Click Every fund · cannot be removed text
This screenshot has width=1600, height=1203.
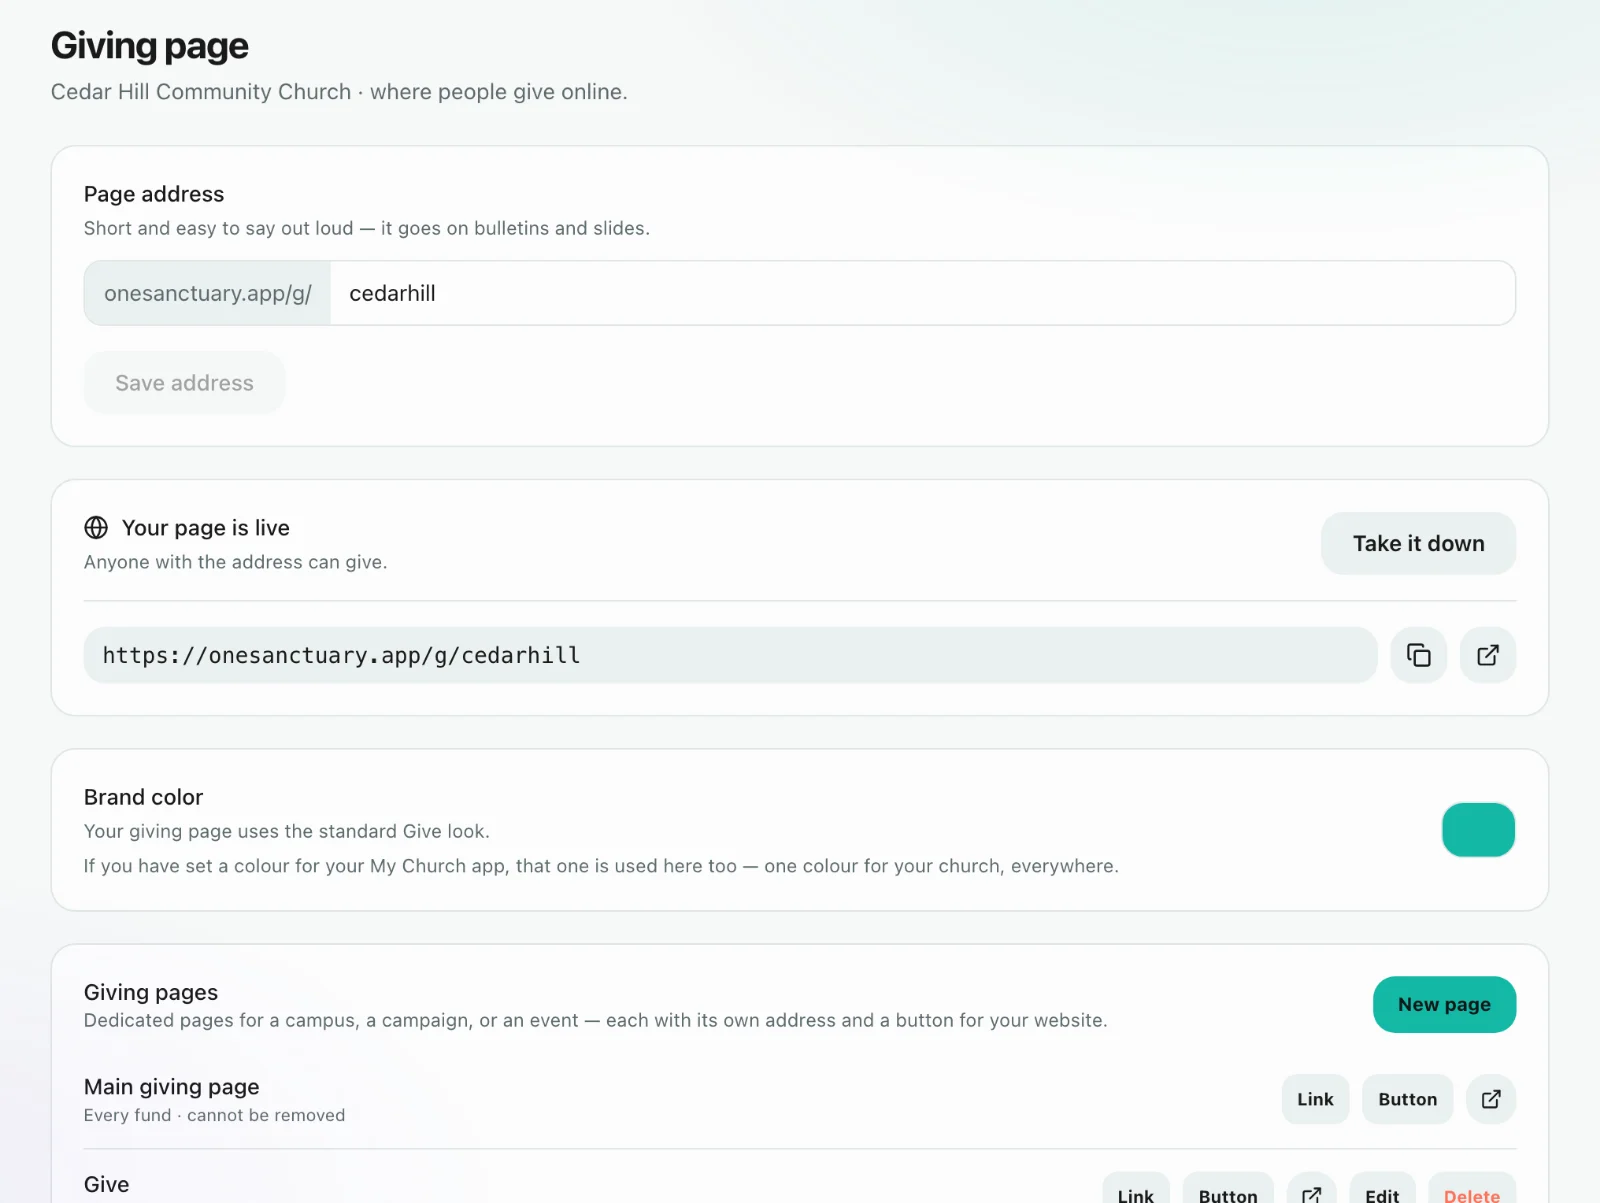click(214, 1115)
